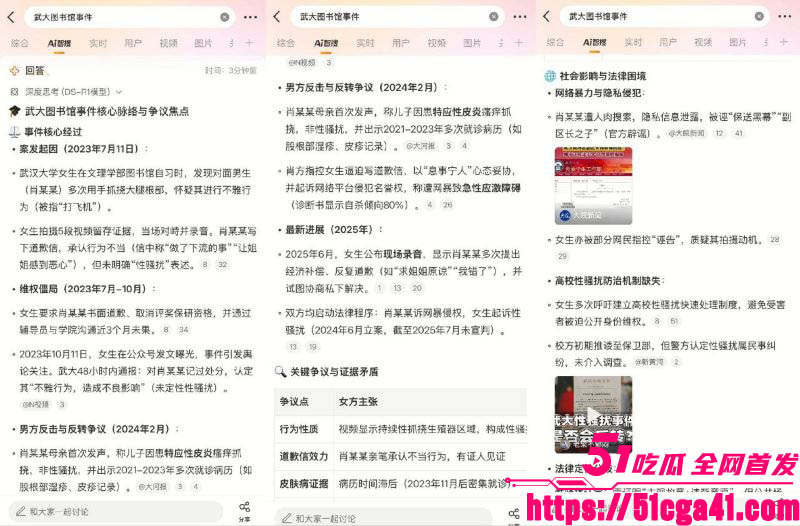Viewport: 800px width, 526px height.
Task: Click the 争议点 table header
Action: click(x=294, y=402)
